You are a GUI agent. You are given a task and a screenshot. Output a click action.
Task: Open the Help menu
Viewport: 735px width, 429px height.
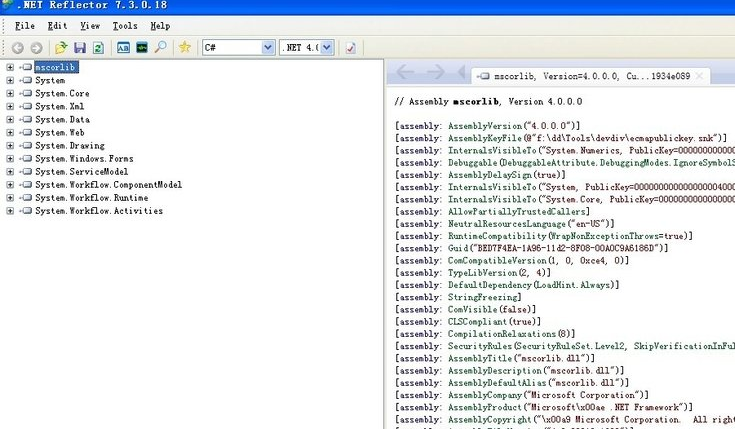(160, 26)
